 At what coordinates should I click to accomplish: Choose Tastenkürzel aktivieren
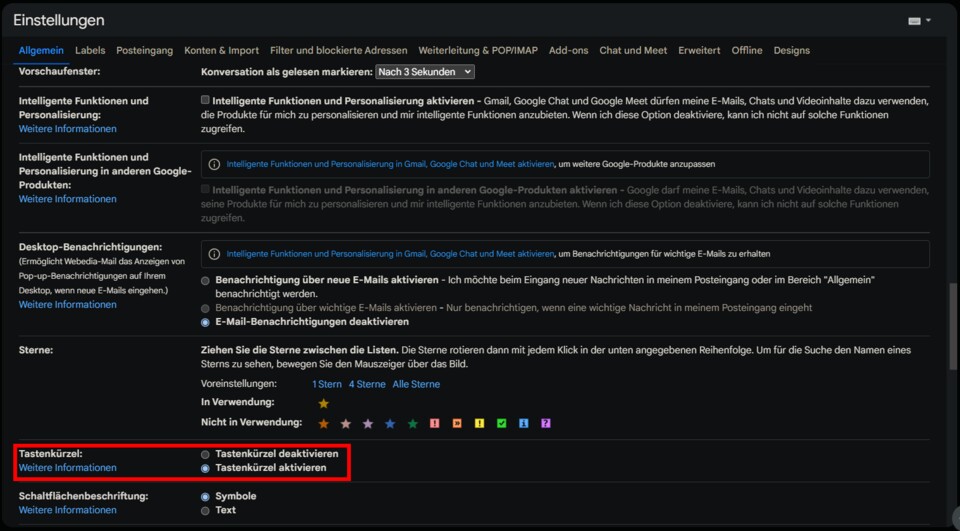click(x=205, y=469)
